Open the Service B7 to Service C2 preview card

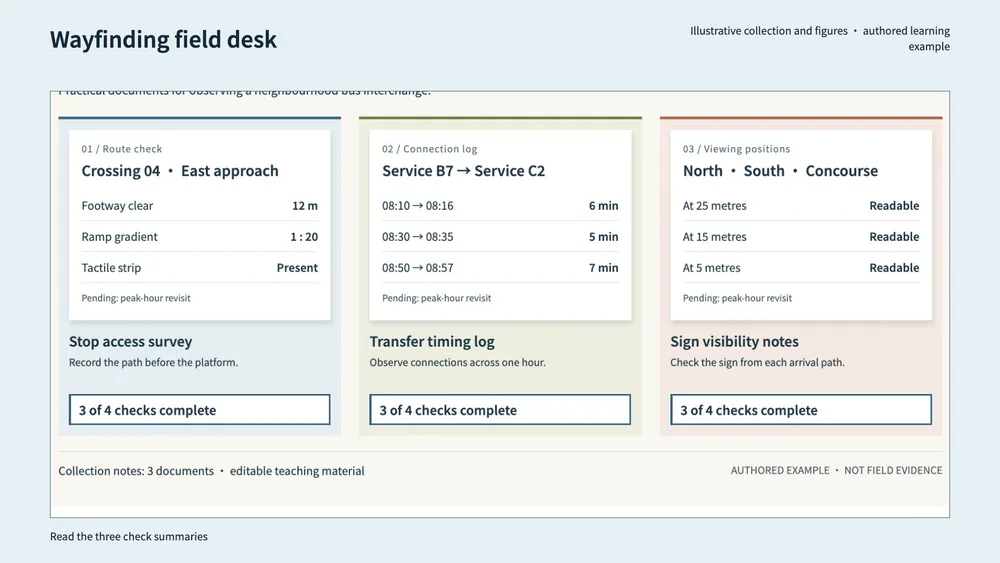500,225
